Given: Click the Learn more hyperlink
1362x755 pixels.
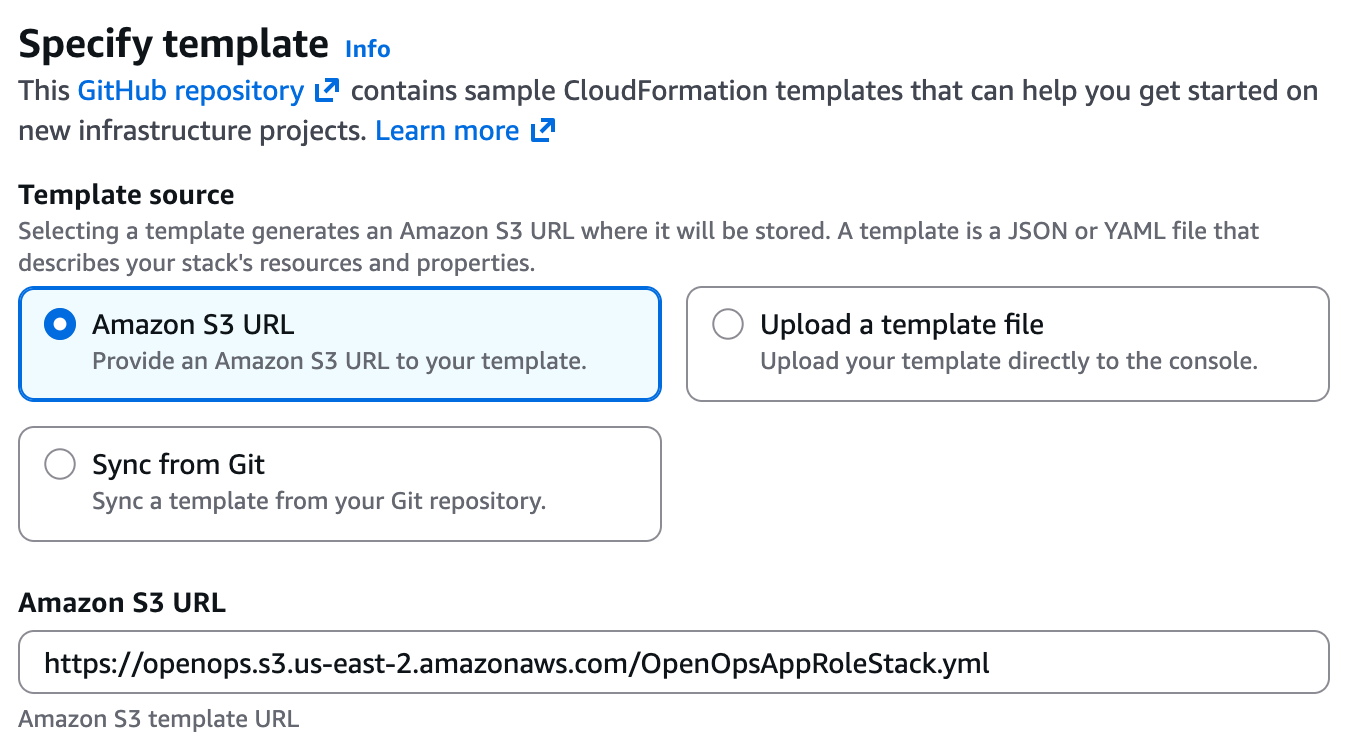Looking at the screenshot, I should [x=447, y=130].
